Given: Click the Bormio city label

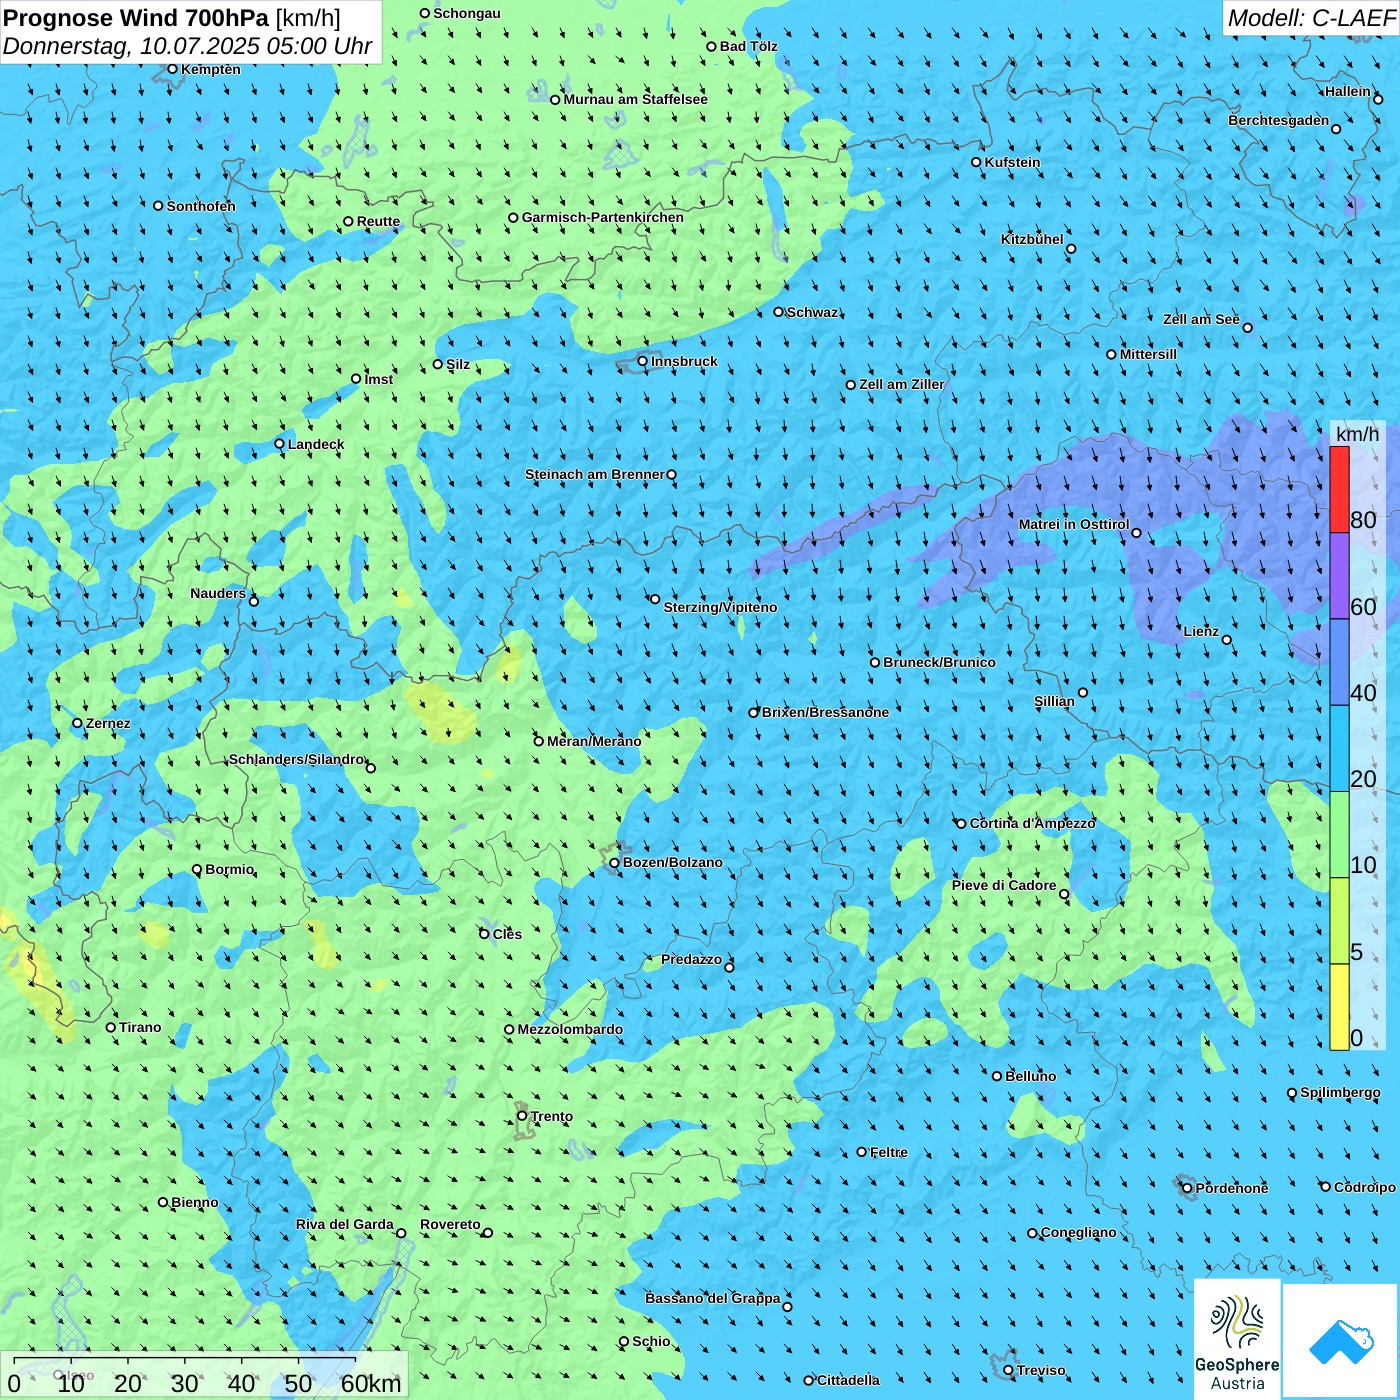Looking at the screenshot, I should [x=229, y=869].
